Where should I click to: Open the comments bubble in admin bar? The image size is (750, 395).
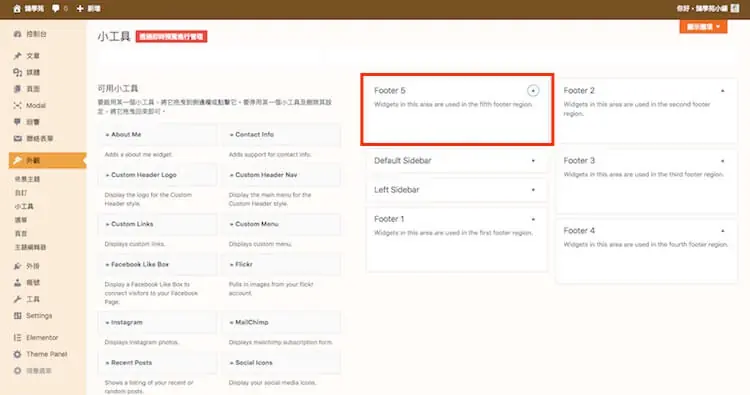click(x=56, y=9)
